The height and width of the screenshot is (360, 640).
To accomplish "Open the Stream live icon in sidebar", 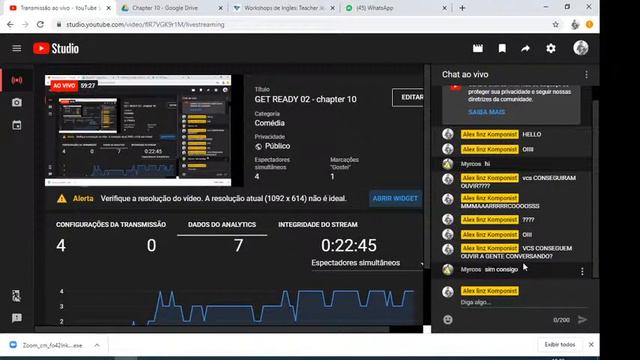I will point(17,80).
